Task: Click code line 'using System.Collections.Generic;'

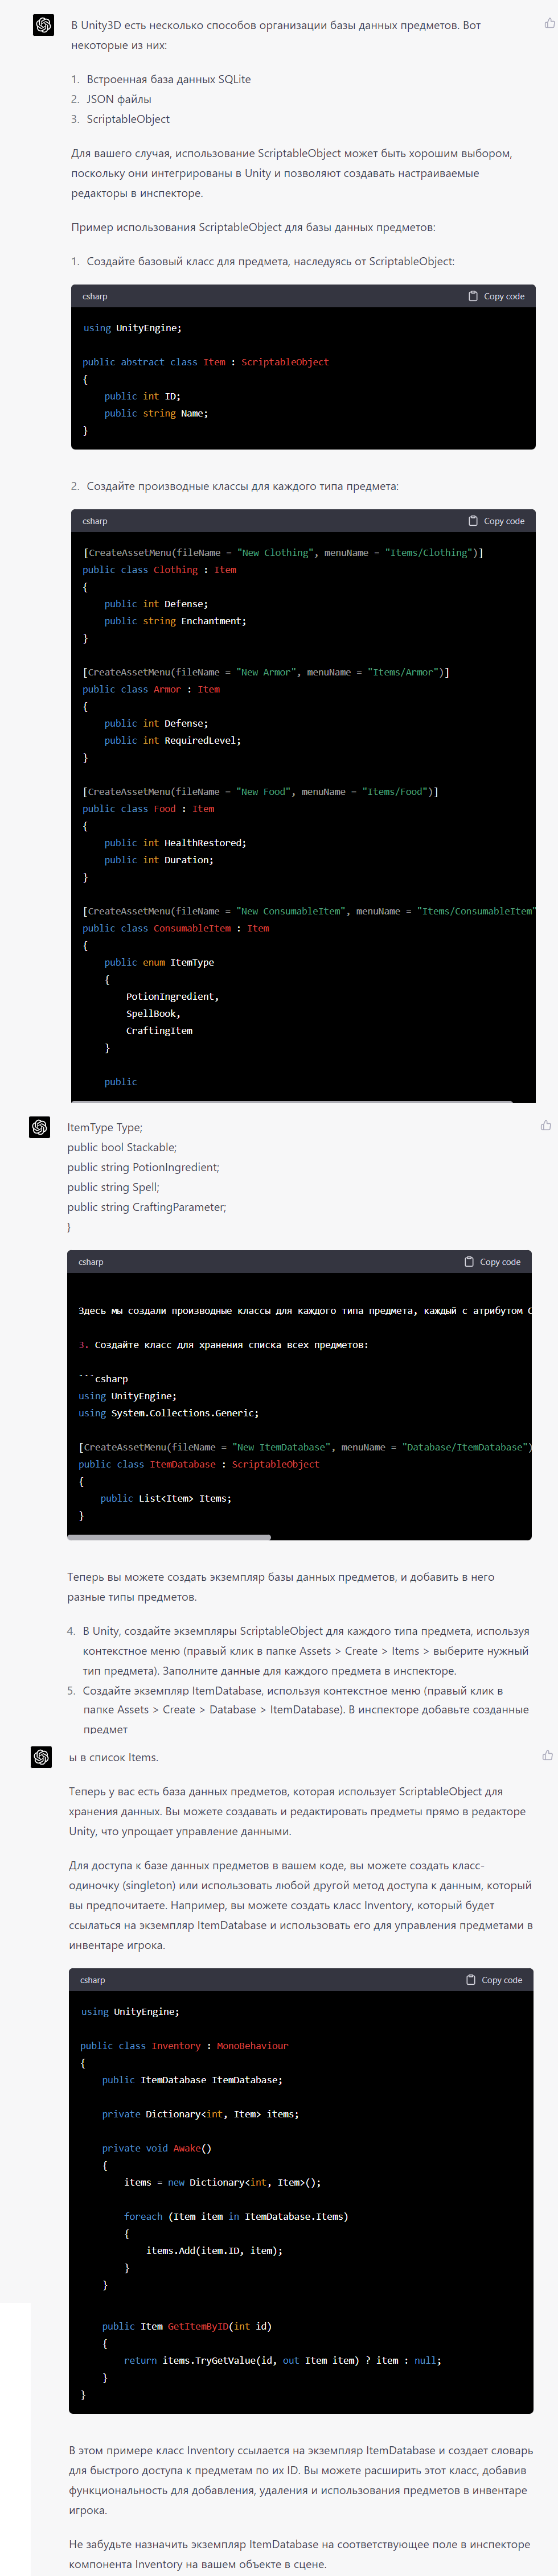Action: [x=169, y=1413]
